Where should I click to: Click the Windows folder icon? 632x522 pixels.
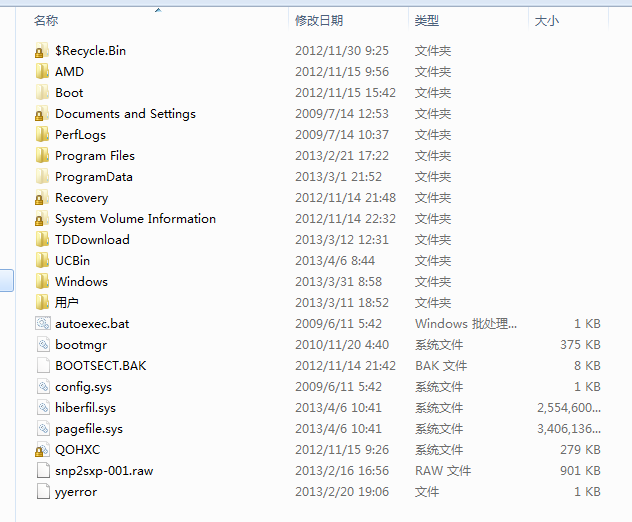(x=42, y=281)
